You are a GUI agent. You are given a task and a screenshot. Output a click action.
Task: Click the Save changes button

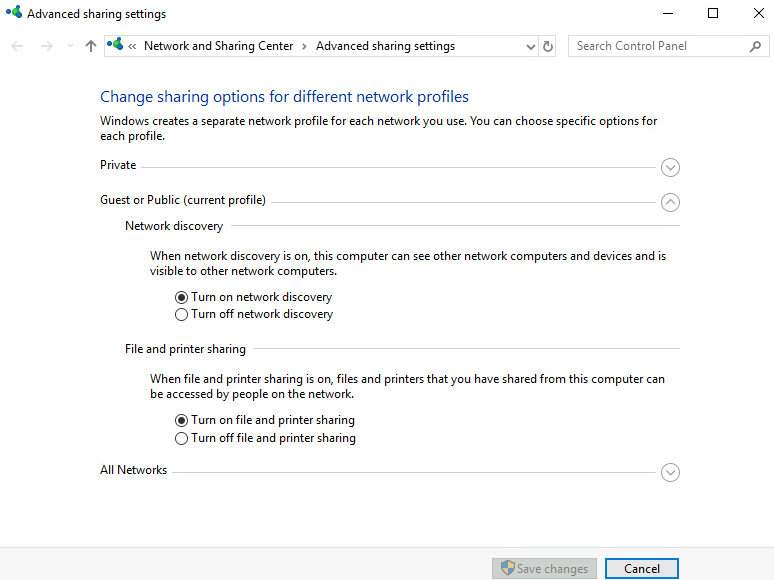point(544,569)
